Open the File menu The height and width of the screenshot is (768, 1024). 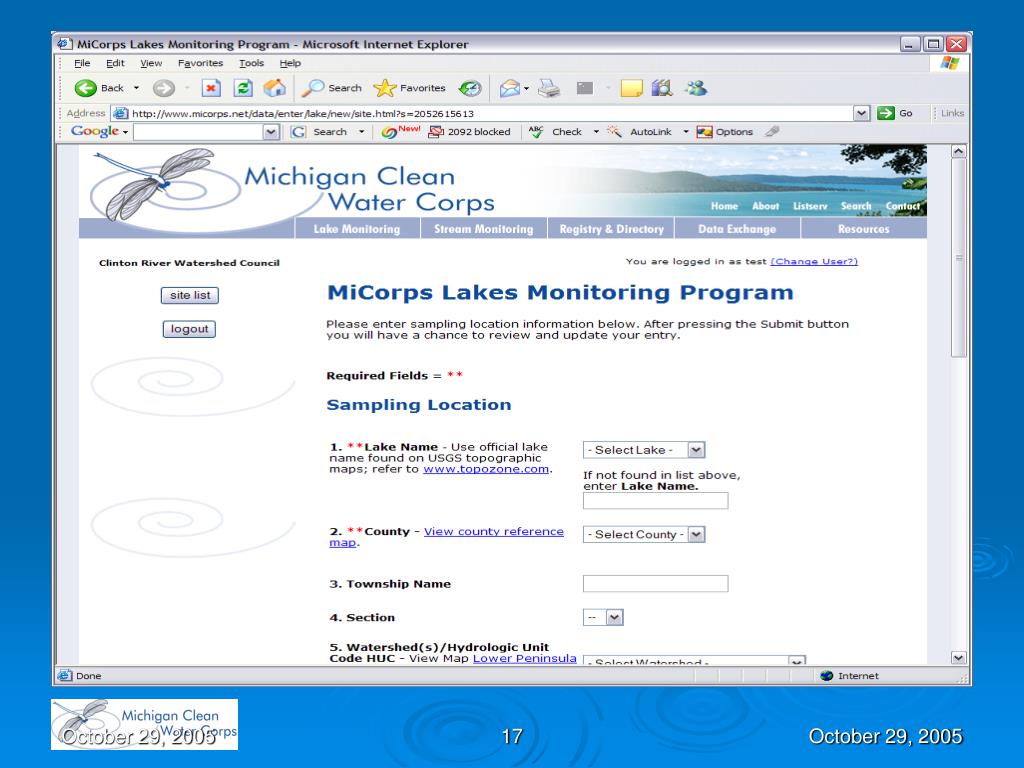(82, 63)
